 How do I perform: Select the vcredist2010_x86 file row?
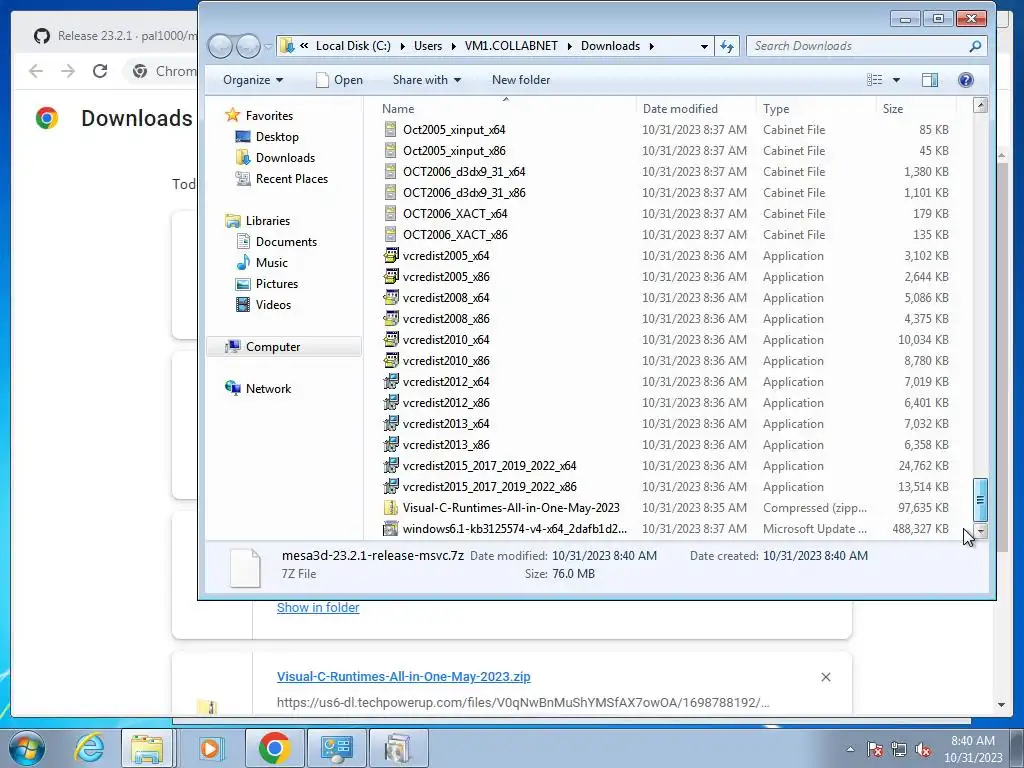(x=668, y=360)
